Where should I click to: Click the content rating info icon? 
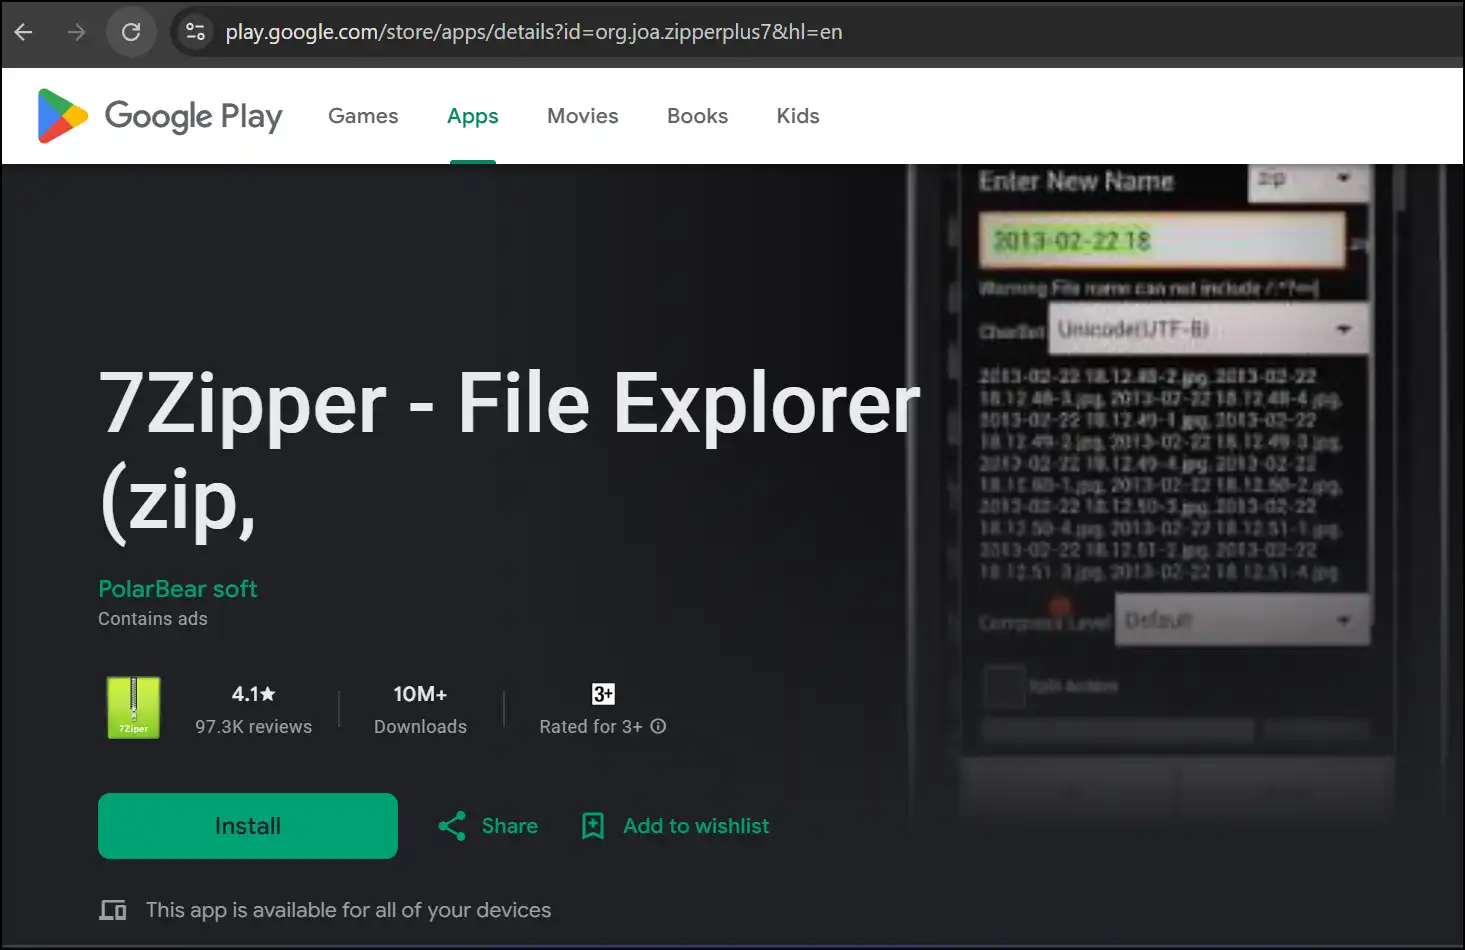[x=658, y=726]
